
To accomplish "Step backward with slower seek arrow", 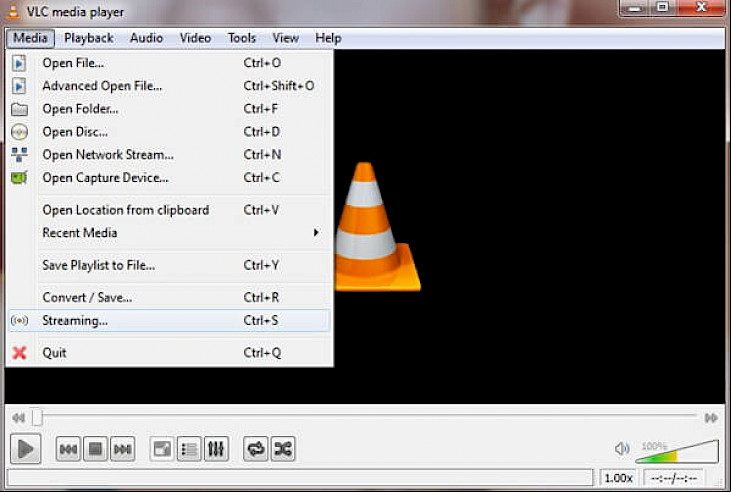I will 19,417.
